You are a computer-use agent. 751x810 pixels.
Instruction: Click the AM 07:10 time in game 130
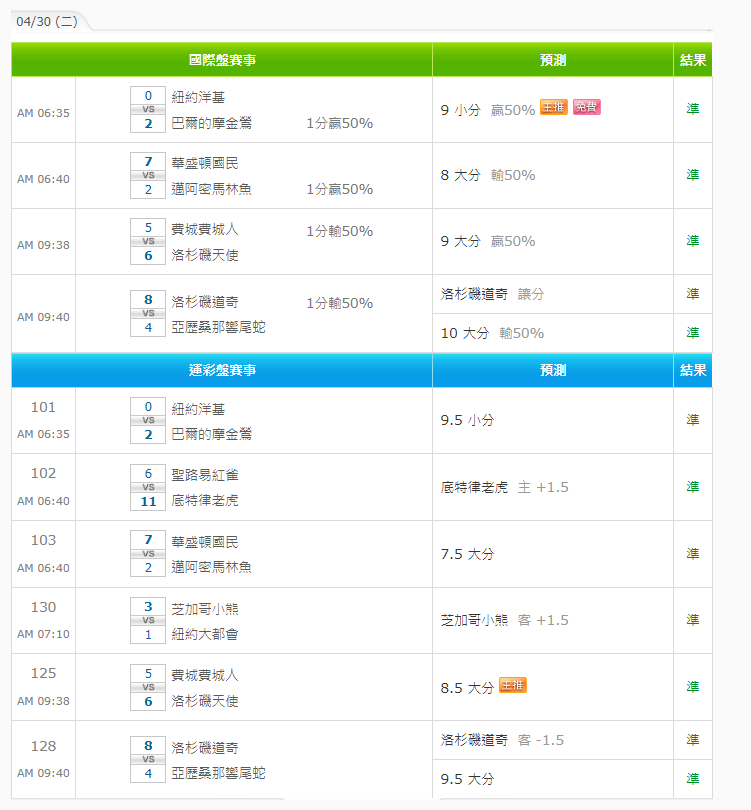point(43,634)
